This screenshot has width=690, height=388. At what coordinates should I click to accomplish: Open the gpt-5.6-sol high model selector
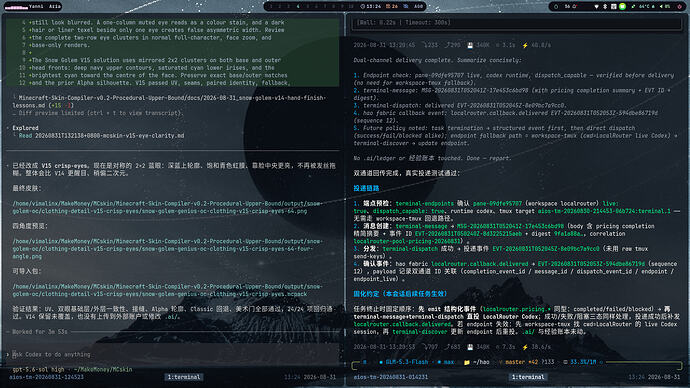tap(38, 370)
